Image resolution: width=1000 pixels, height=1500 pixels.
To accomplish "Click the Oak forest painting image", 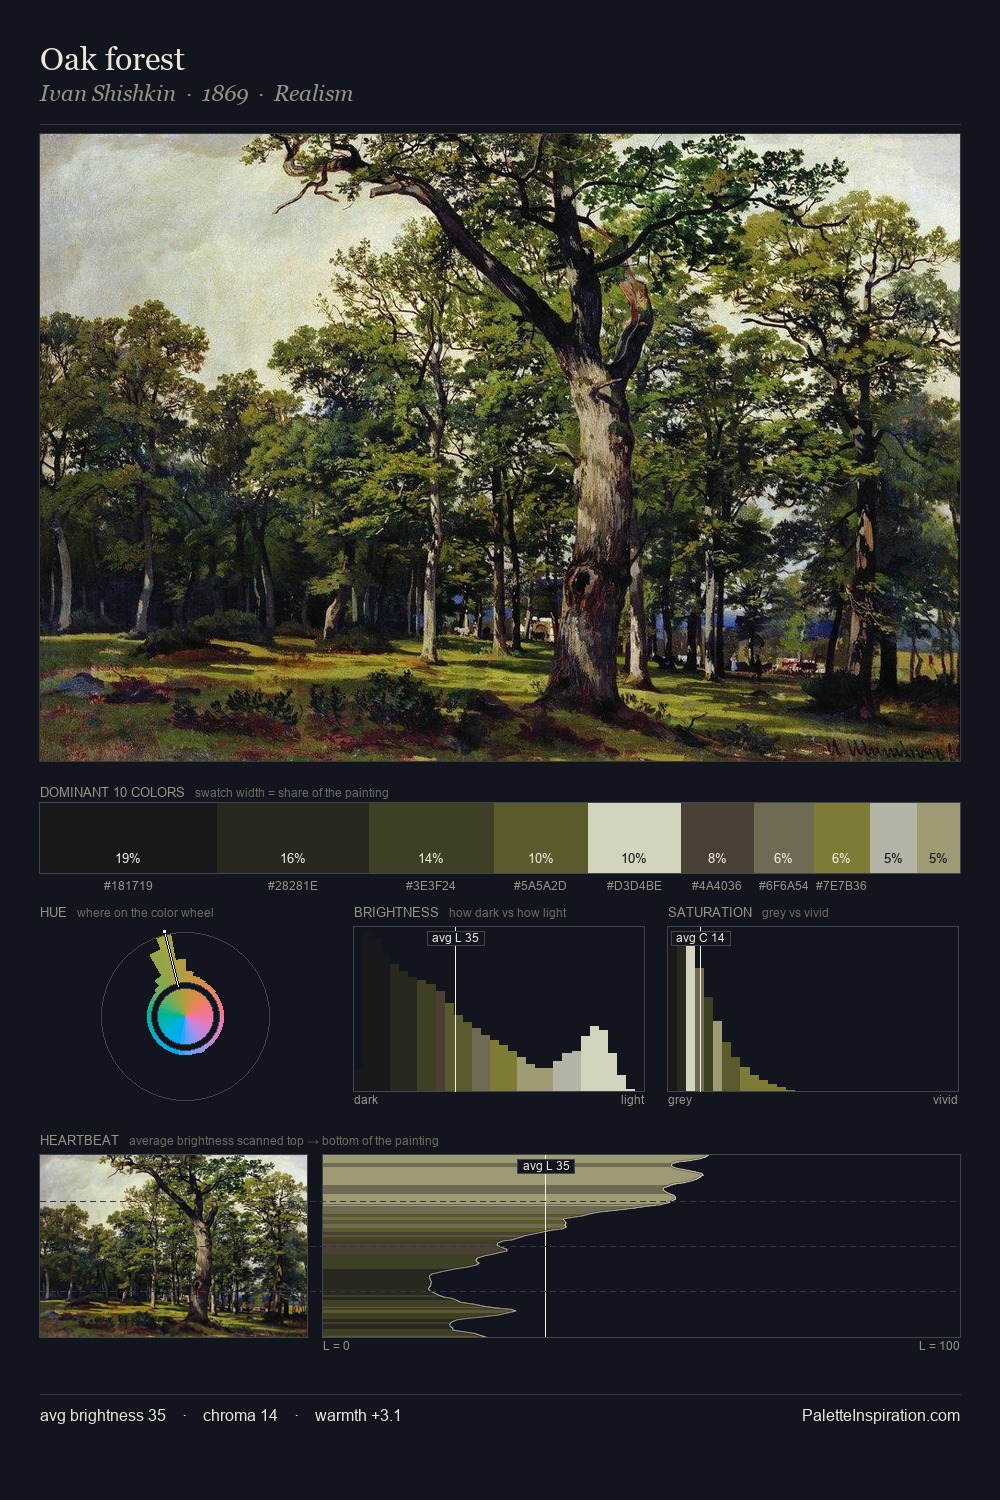I will click(500, 448).
